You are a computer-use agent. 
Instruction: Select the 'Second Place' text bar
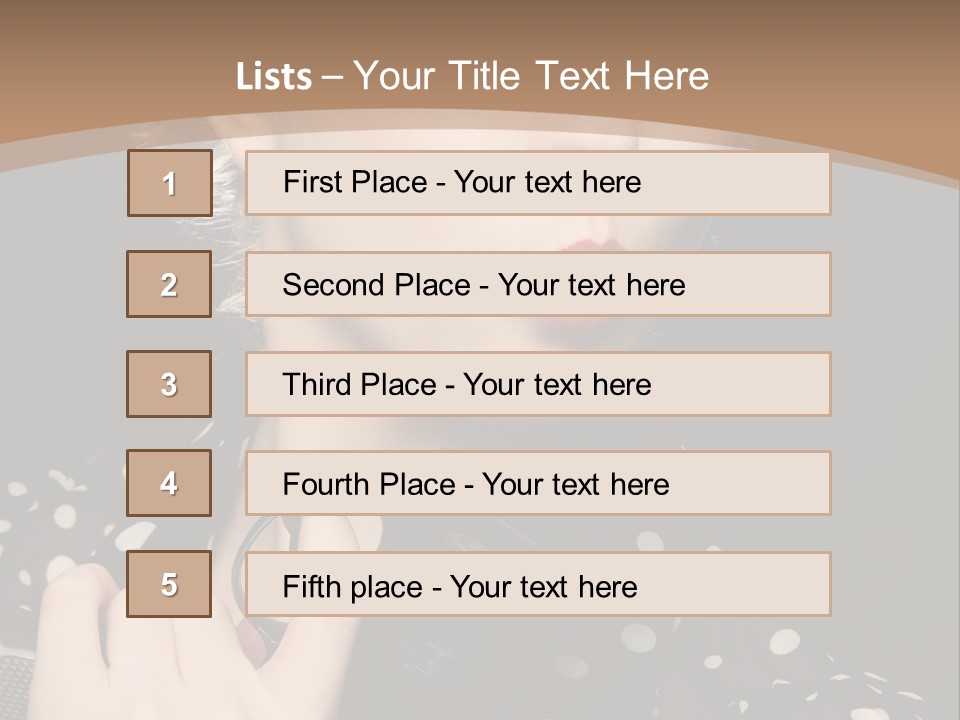click(x=538, y=284)
